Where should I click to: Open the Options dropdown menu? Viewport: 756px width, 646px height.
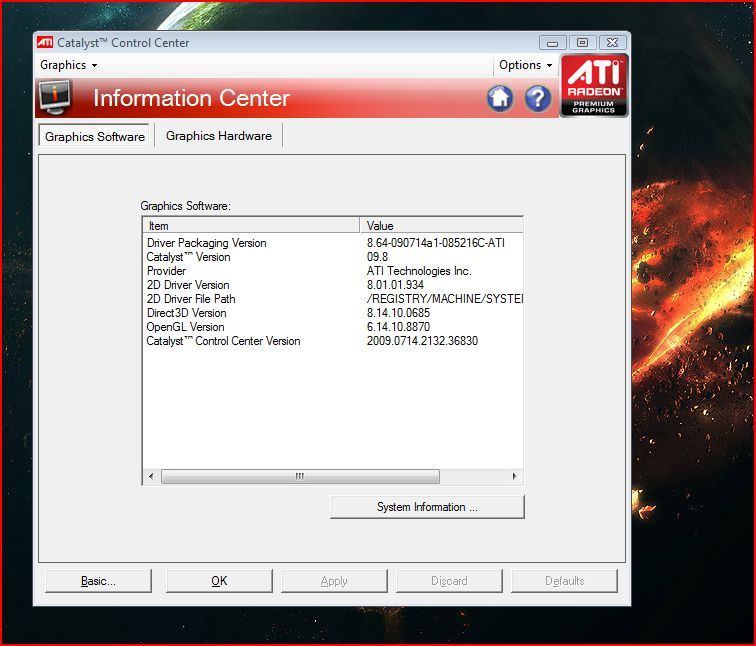526,65
